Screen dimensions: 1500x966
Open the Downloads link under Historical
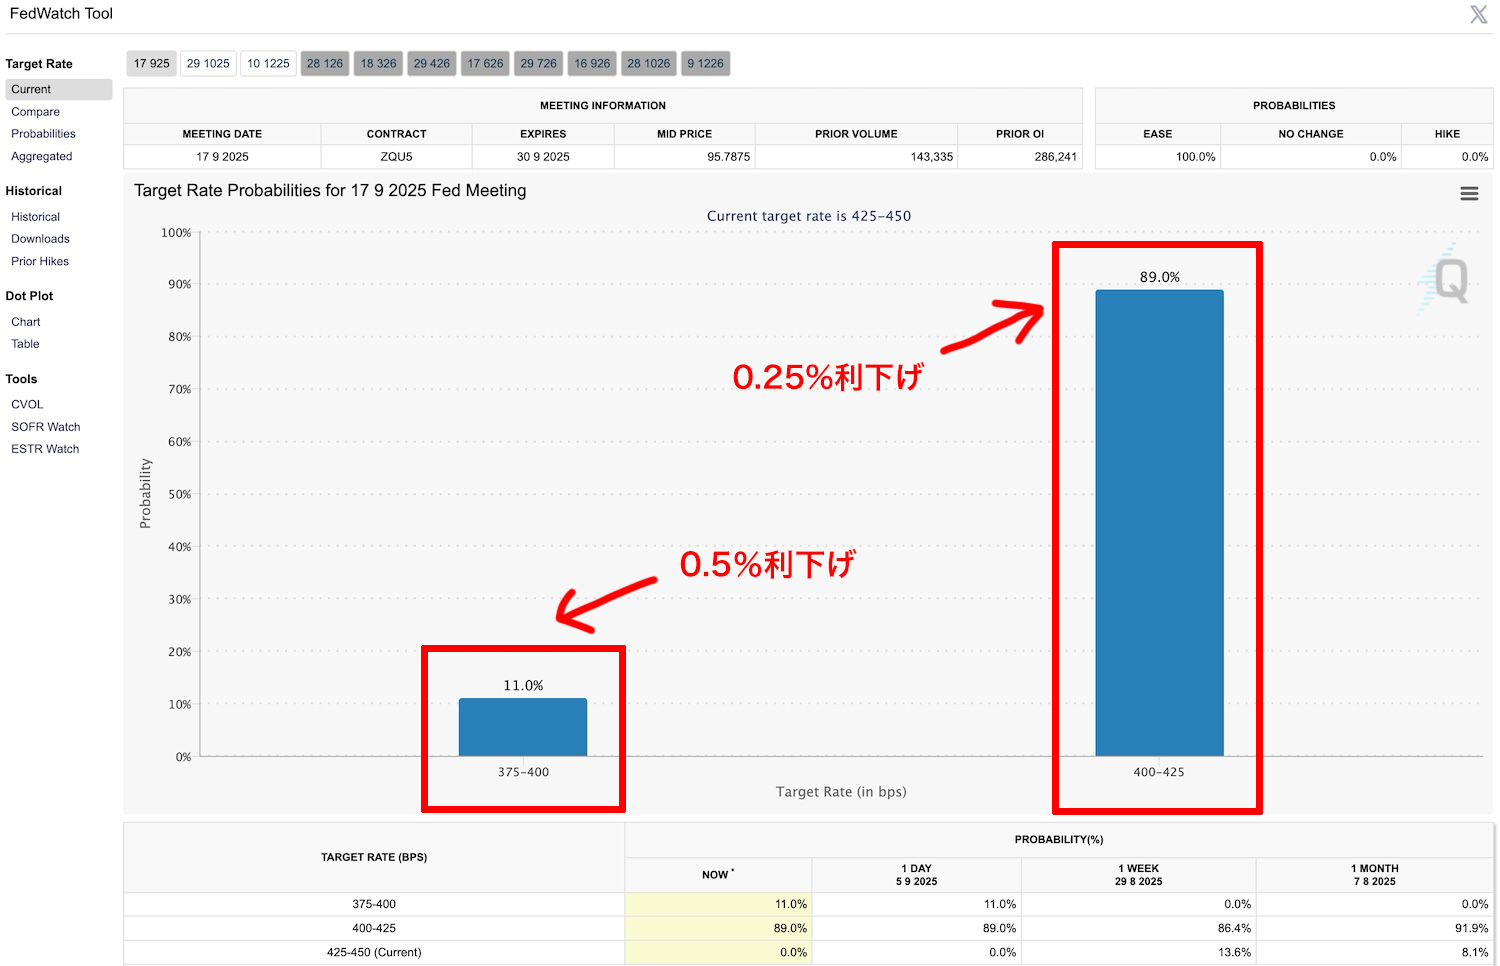click(41, 239)
